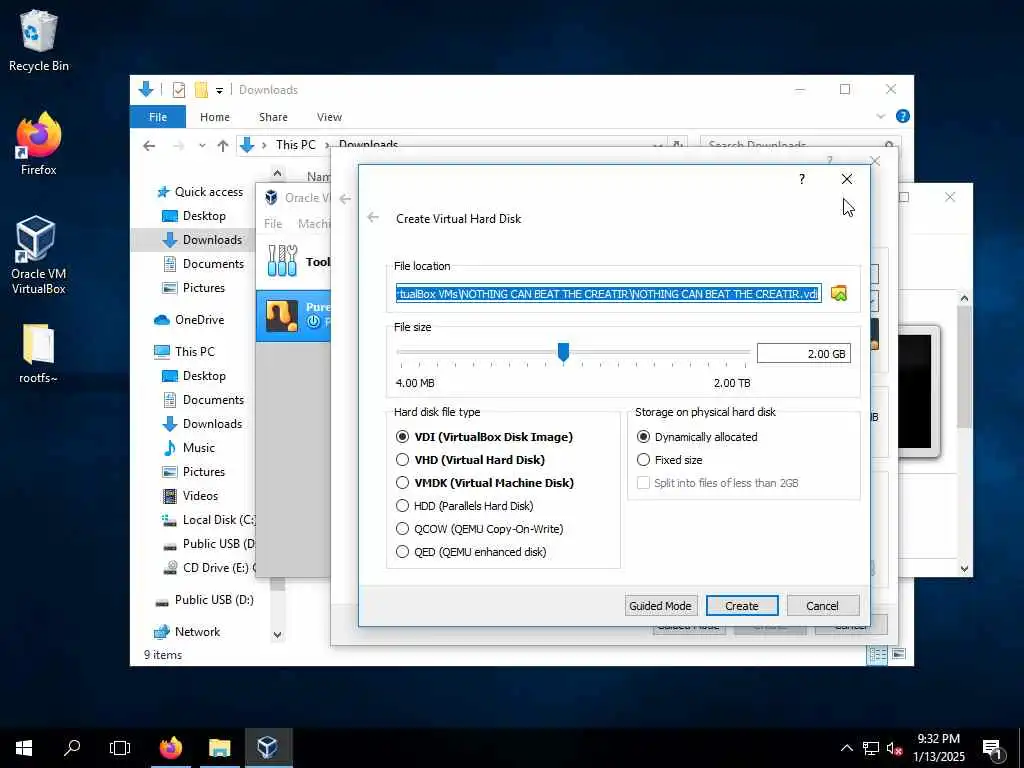Open the View ribbon tab
Image resolution: width=1024 pixels, height=768 pixels.
click(x=329, y=117)
